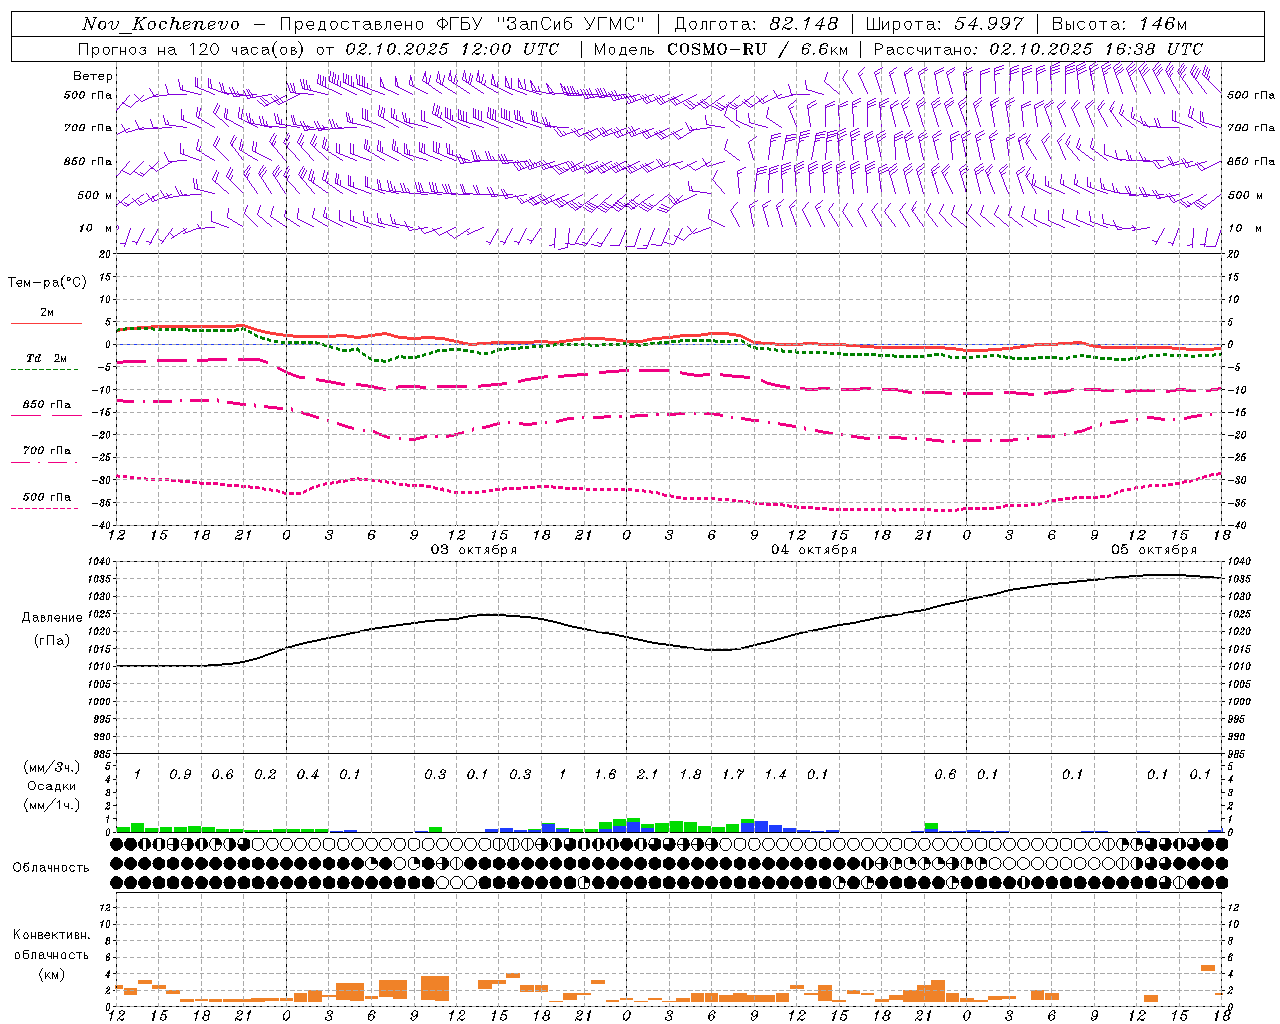
Task: Click the (мм/1ч.) hourly precipitation unit label
Action: pyautogui.click(x=51, y=804)
